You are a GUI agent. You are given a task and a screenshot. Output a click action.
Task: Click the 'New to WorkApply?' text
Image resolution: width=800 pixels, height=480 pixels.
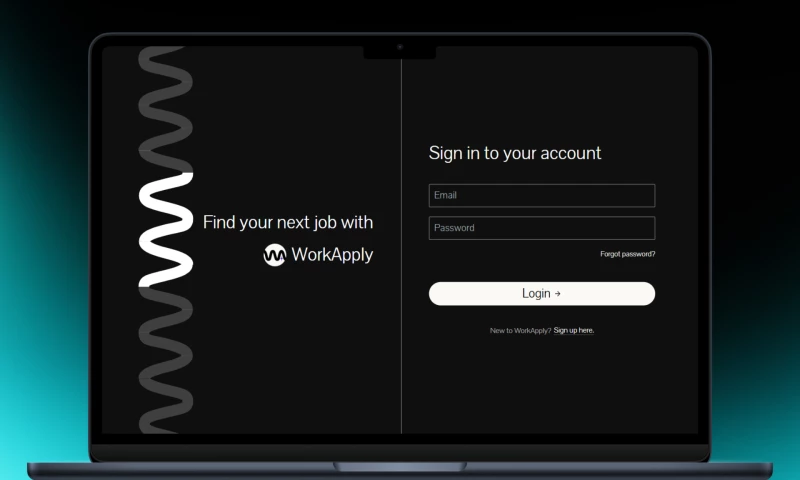click(520, 331)
